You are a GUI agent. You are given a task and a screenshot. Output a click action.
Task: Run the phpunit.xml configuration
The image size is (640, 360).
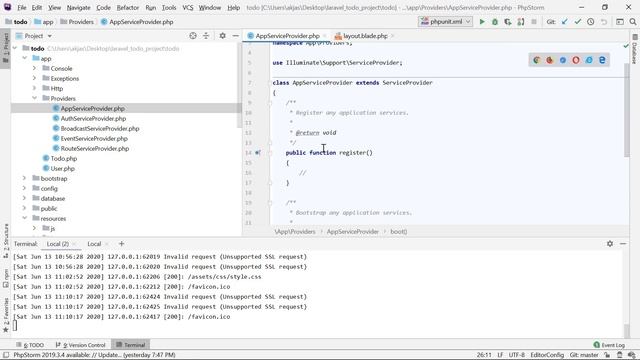[x=482, y=22]
